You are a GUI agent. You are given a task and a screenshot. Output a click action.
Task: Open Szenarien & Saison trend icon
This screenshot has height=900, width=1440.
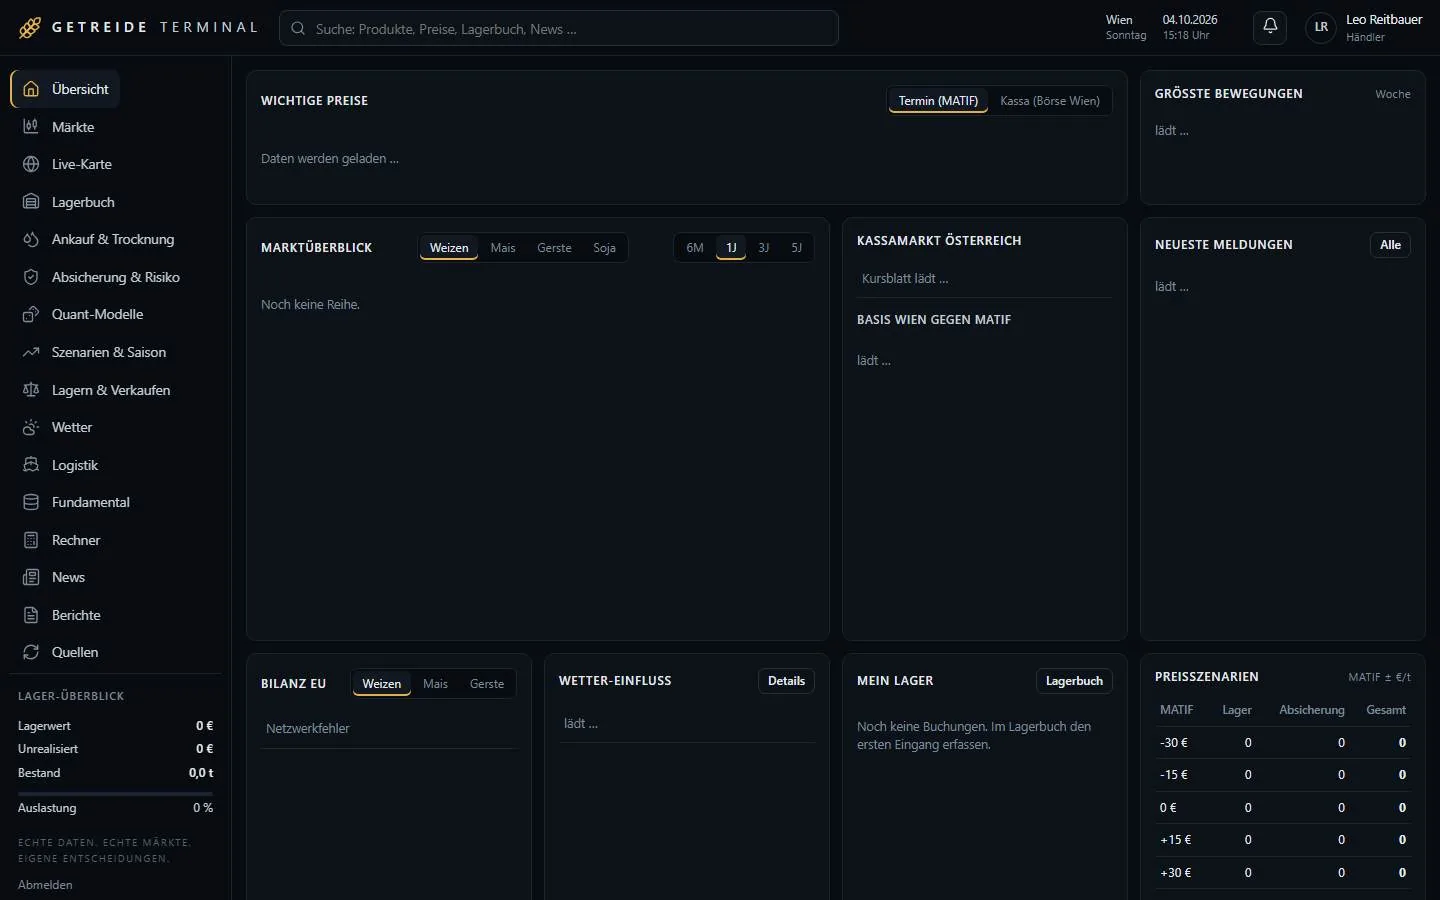[31, 352]
